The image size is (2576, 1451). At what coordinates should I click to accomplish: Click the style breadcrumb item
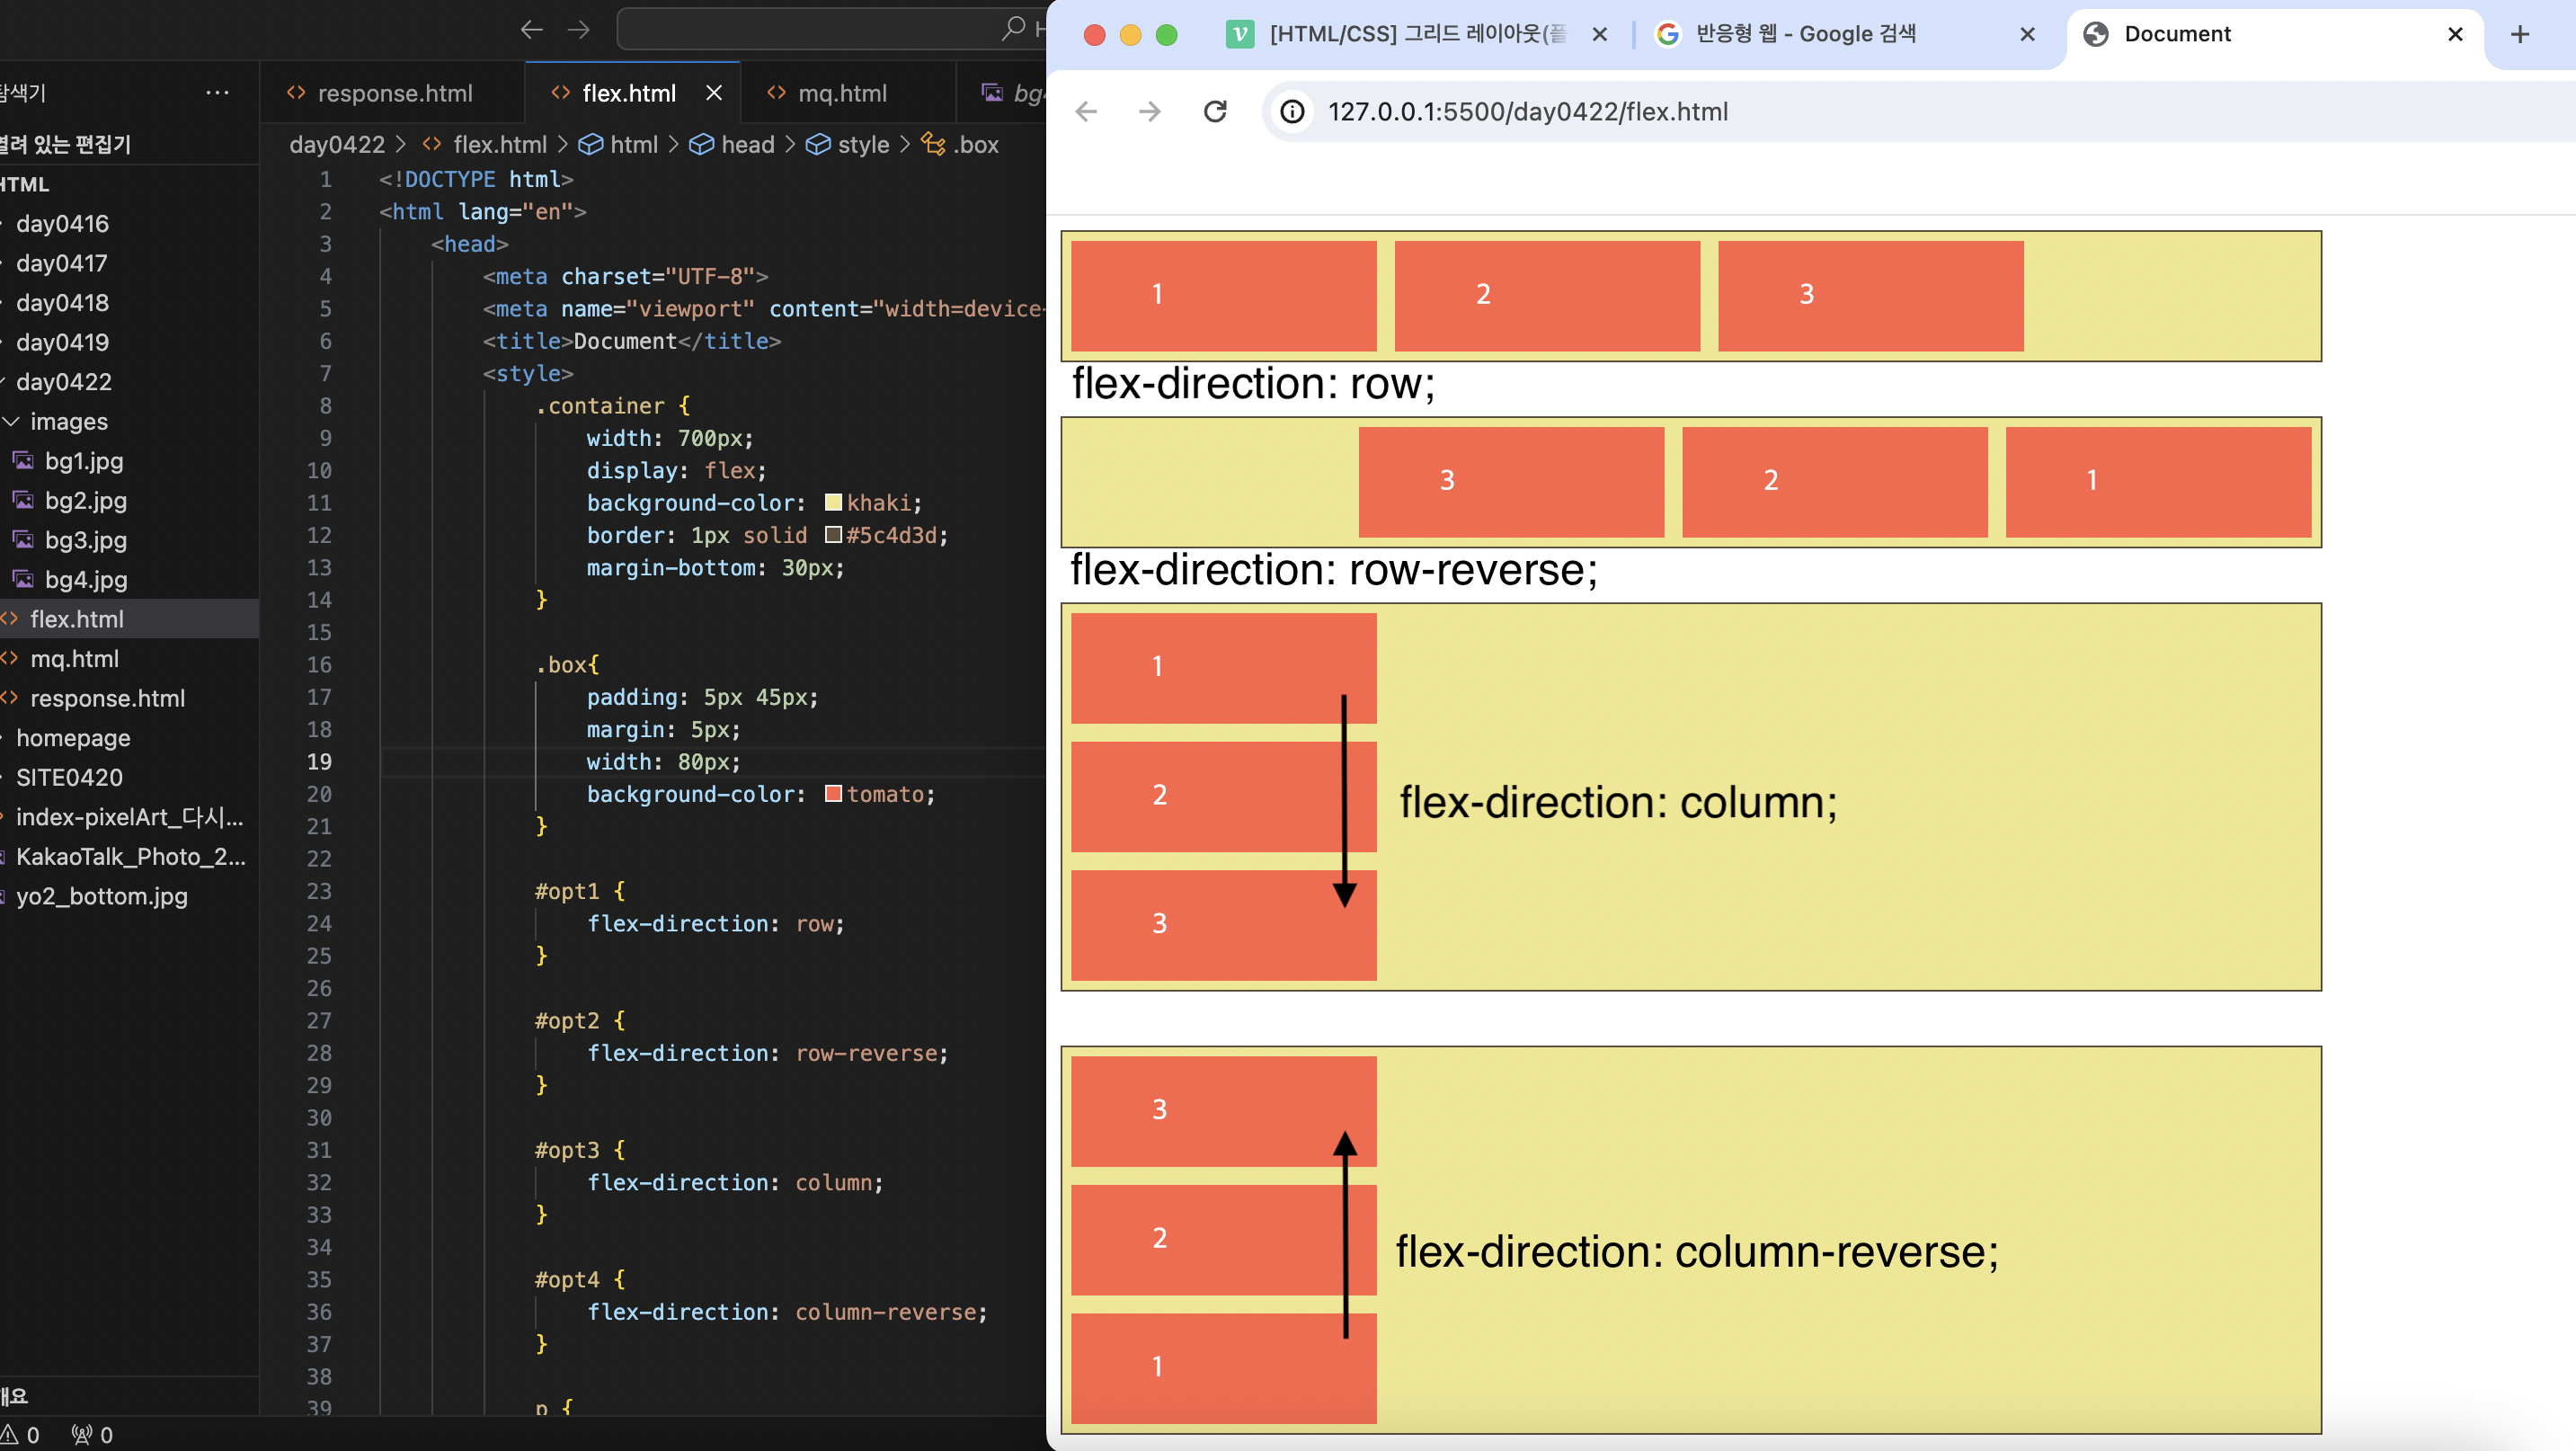(x=862, y=144)
